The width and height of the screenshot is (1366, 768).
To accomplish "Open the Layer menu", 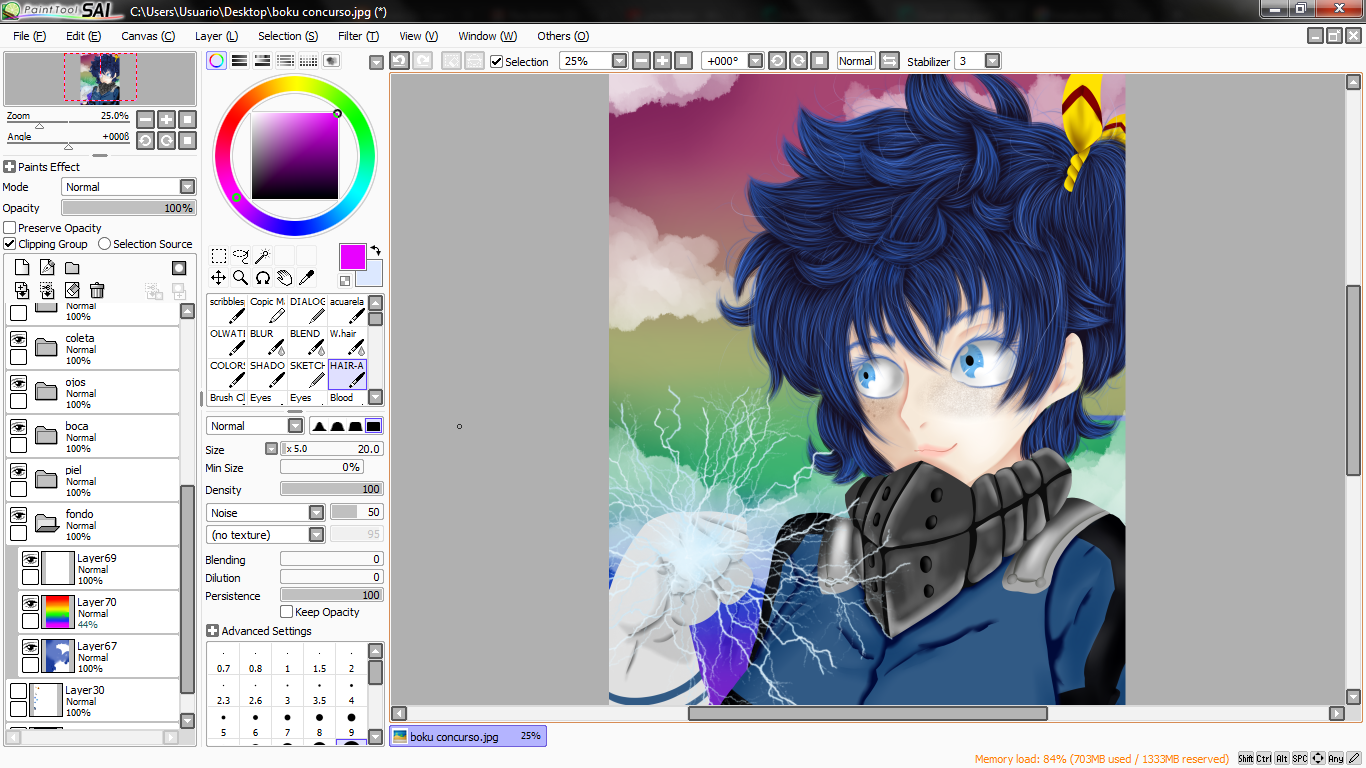I will [x=217, y=36].
